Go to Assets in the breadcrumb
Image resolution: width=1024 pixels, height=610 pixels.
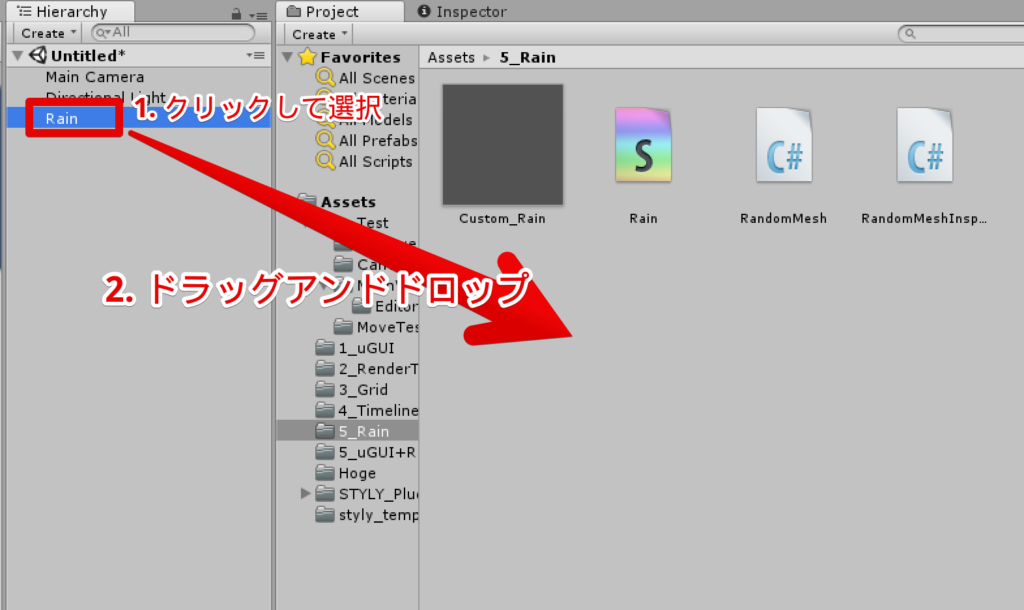(451, 57)
